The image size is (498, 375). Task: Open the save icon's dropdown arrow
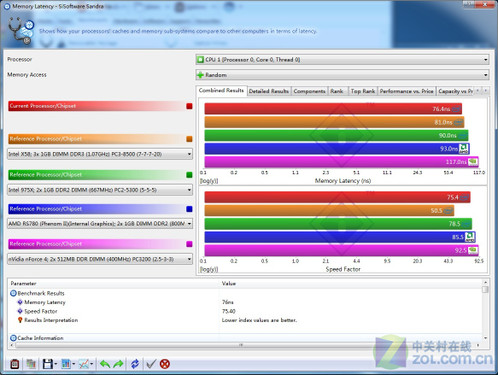click(x=56, y=364)
